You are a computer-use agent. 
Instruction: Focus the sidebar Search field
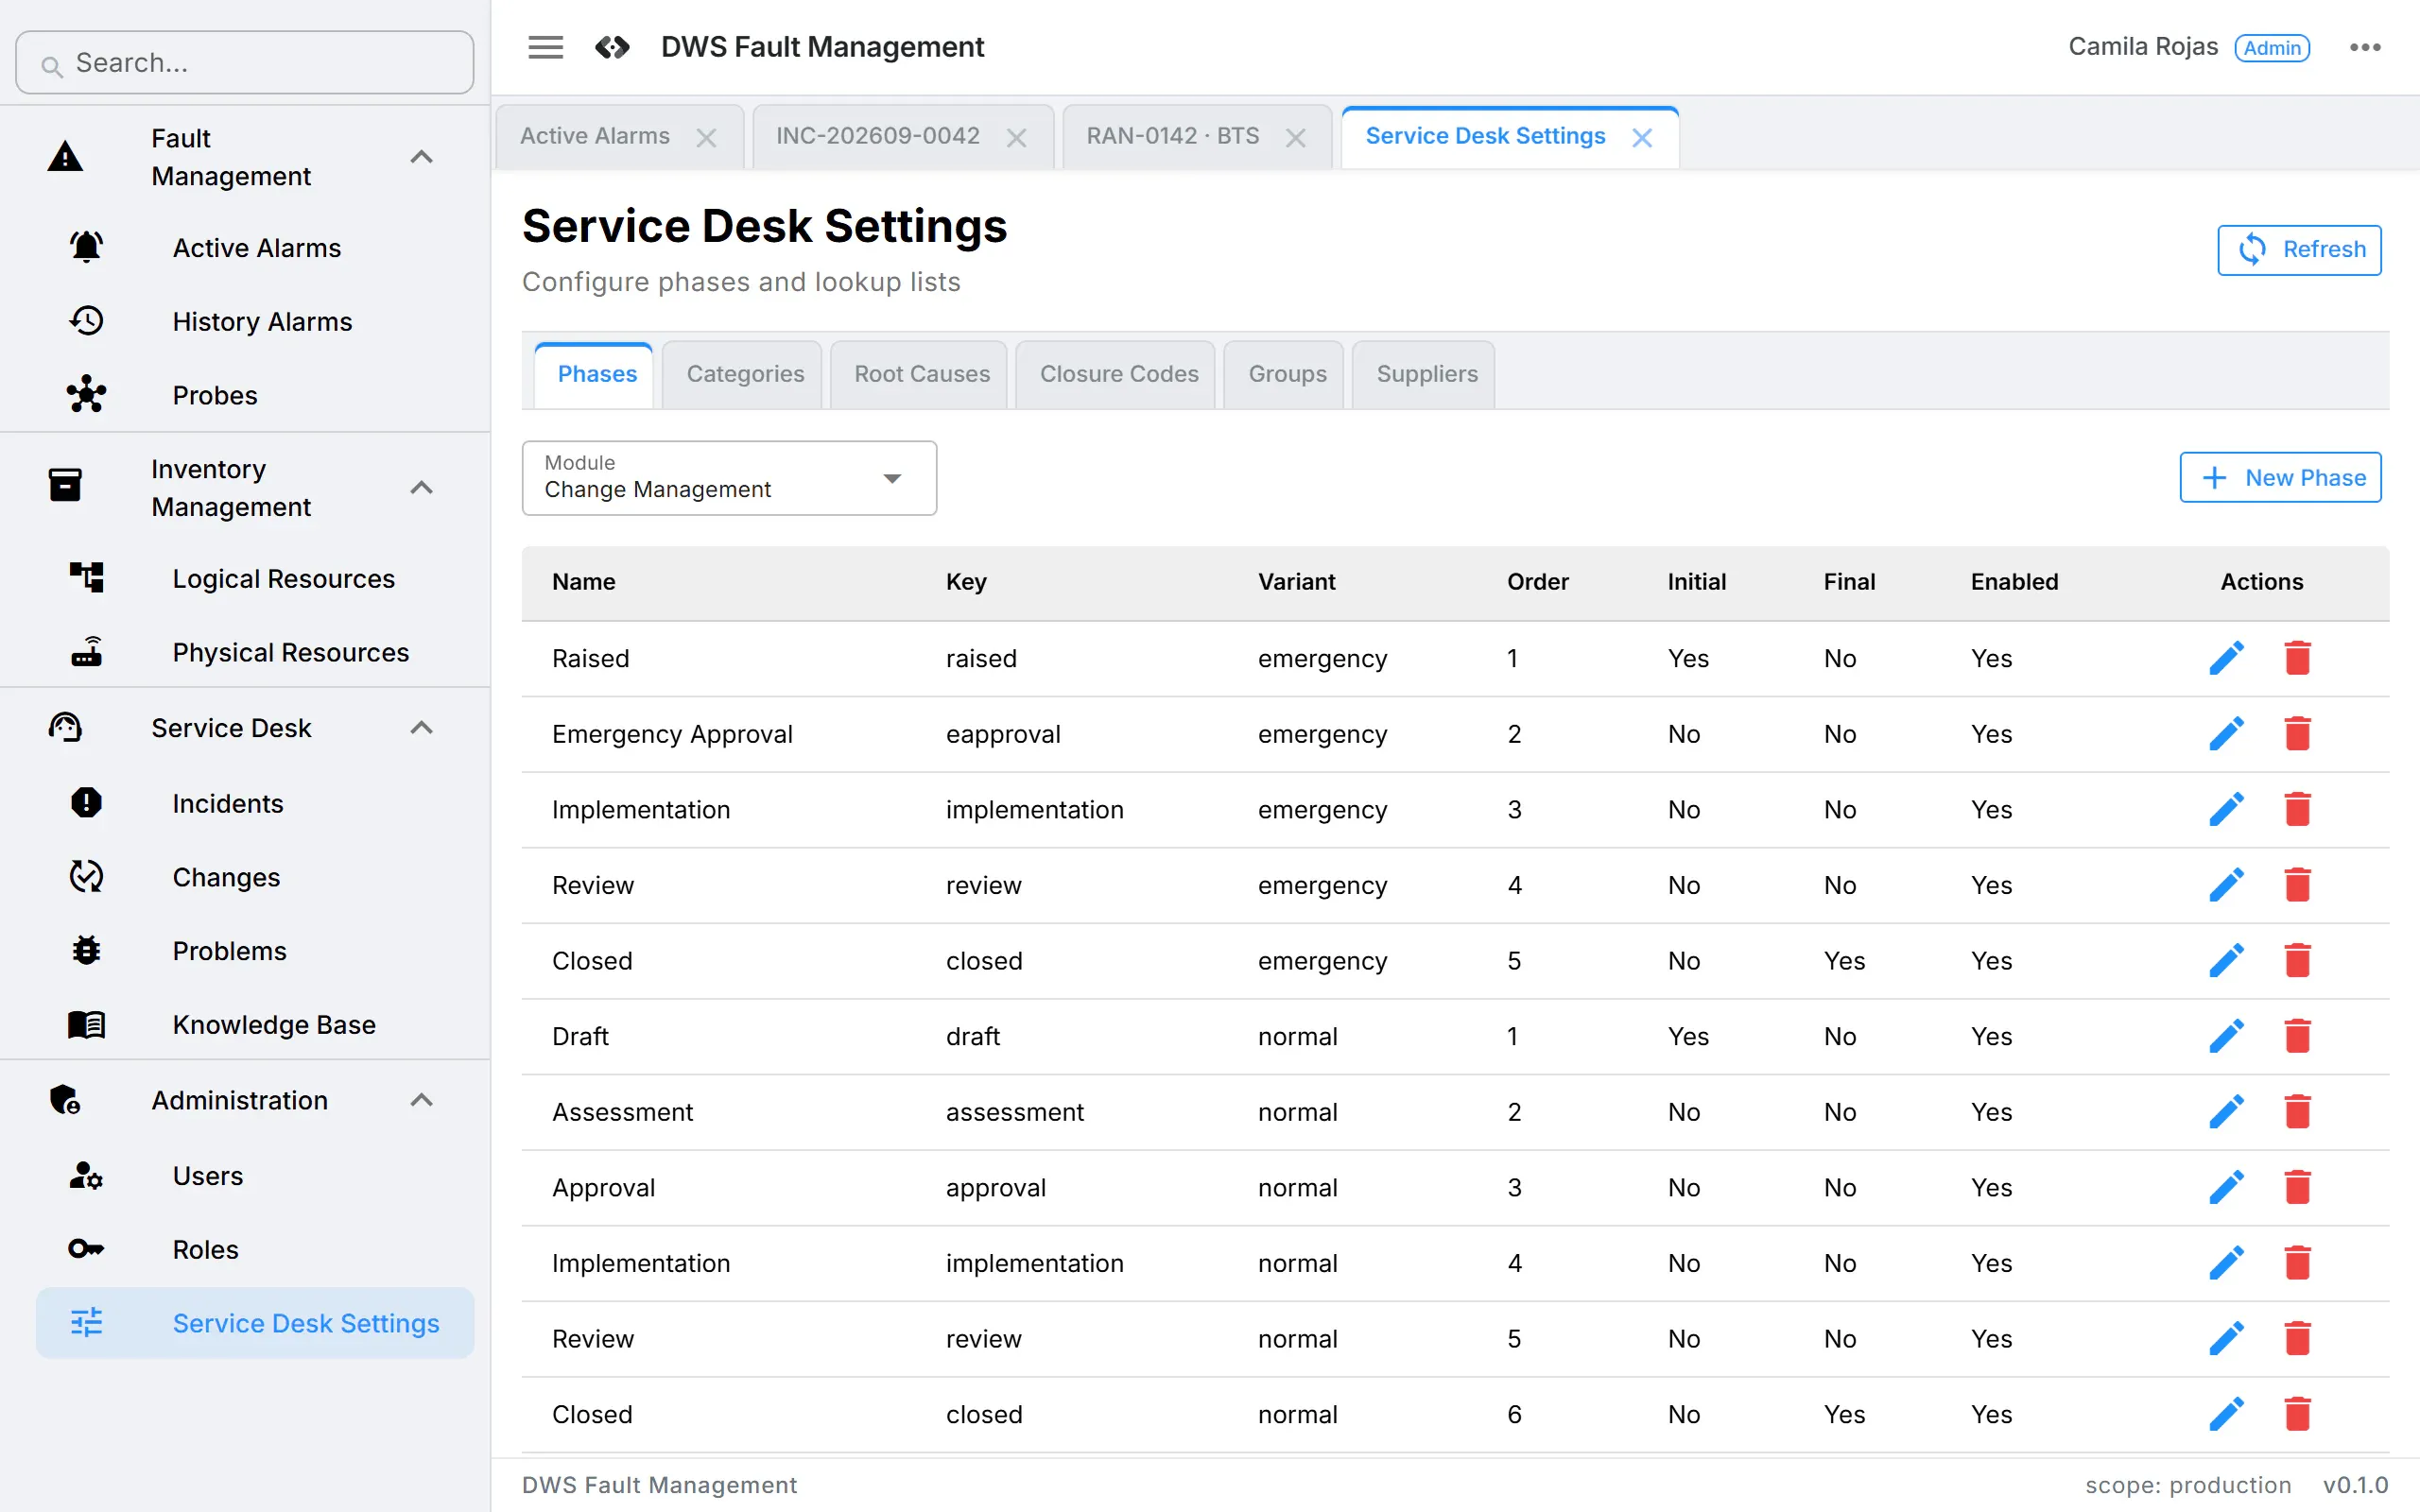245,63
